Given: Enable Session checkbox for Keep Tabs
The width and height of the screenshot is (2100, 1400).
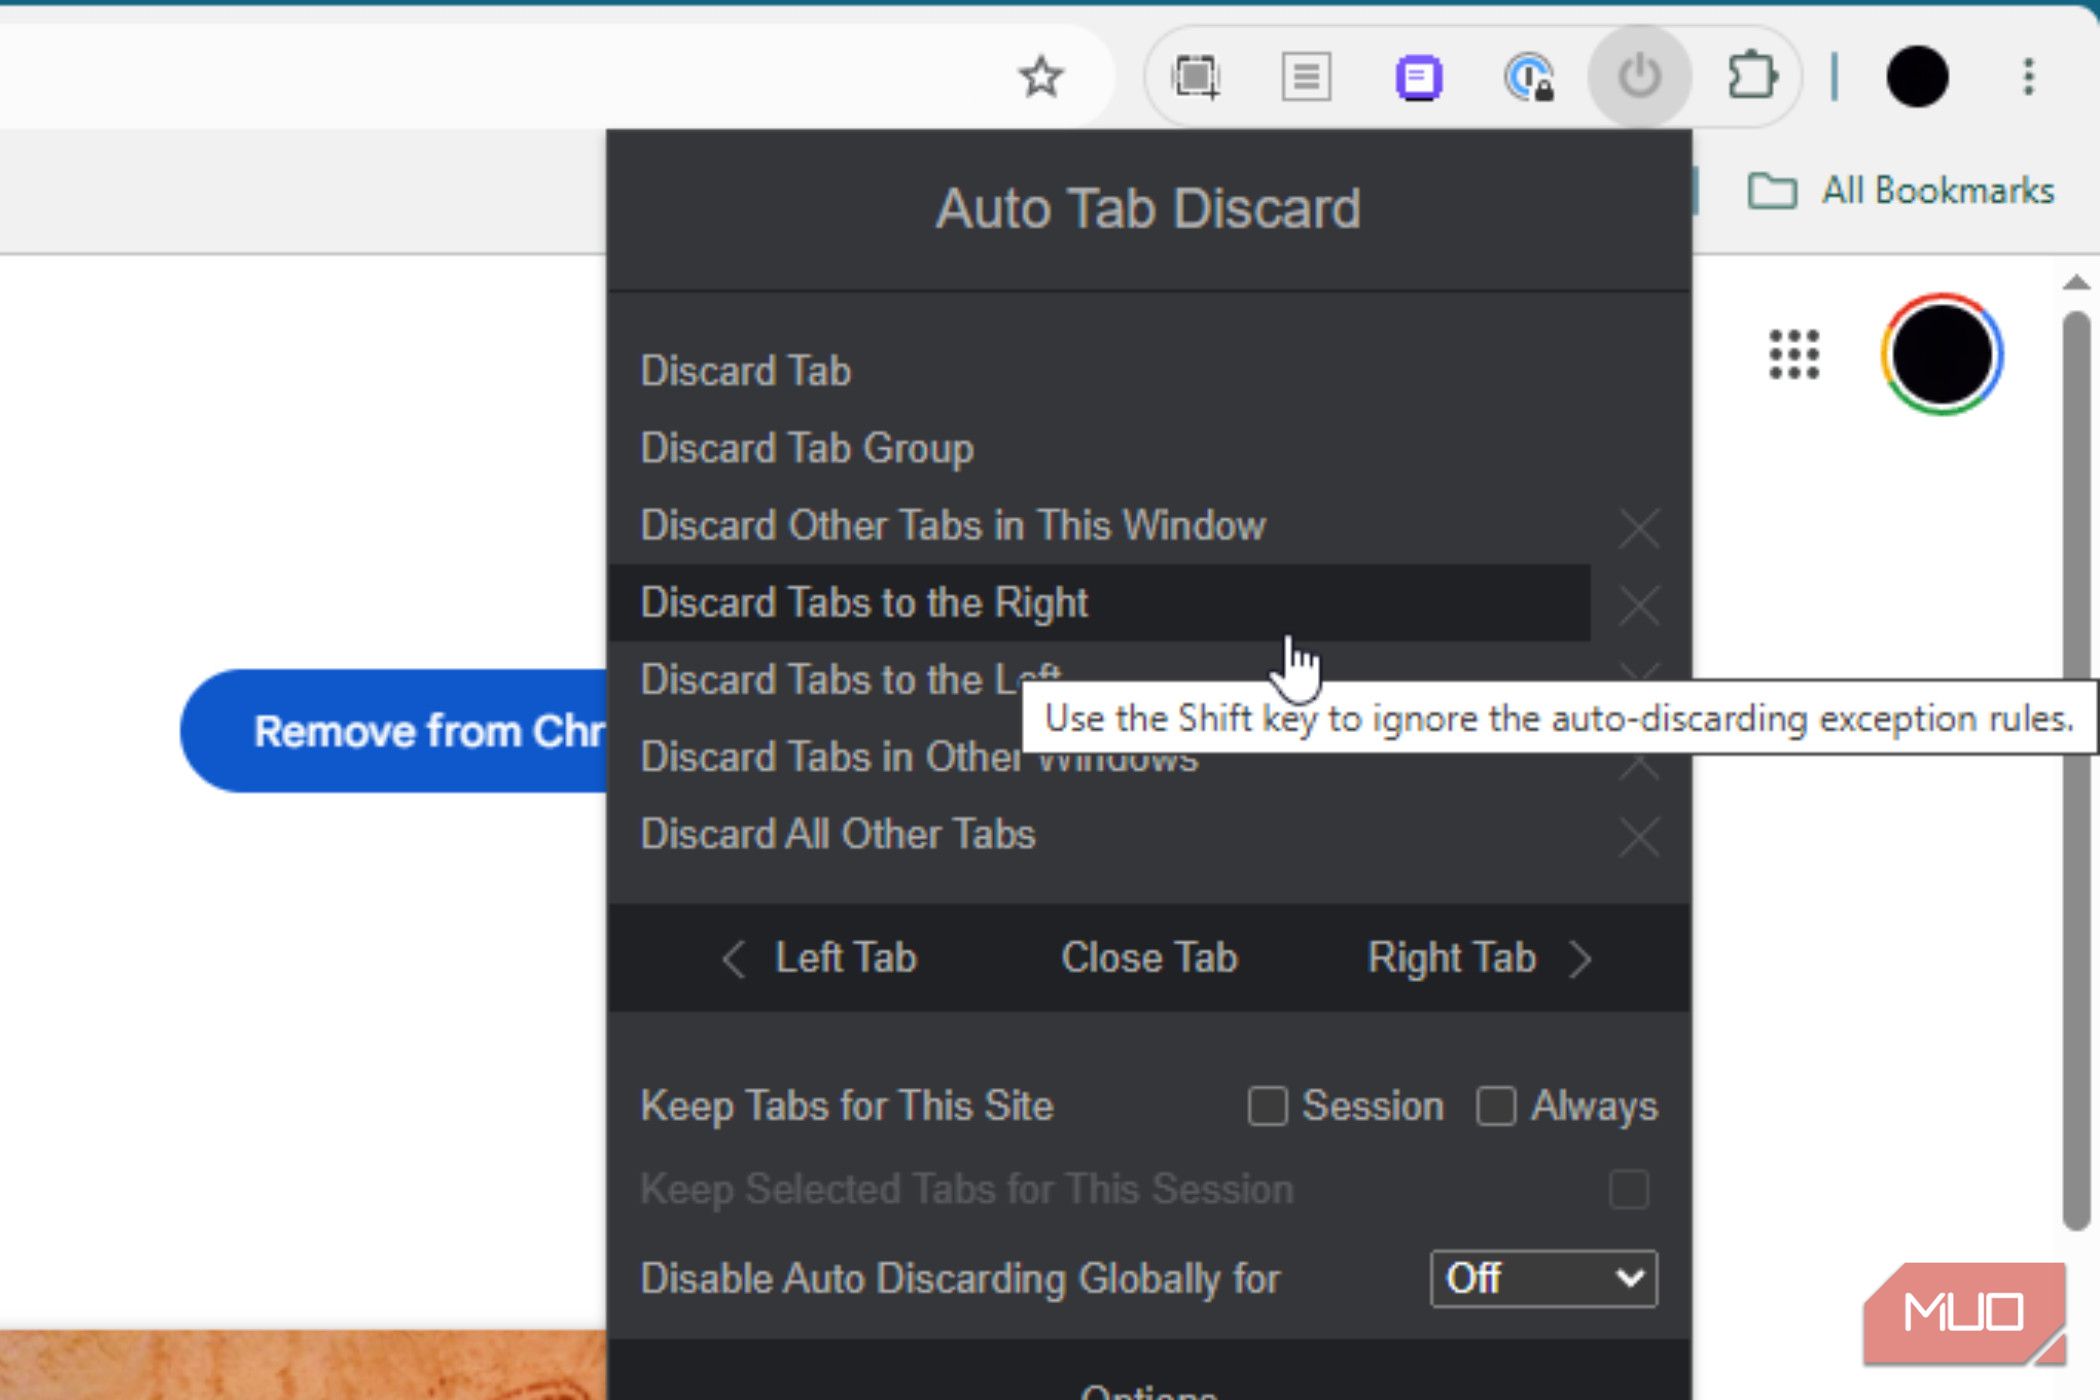Looking at the screenshot, I should tap(1267, 1107).
